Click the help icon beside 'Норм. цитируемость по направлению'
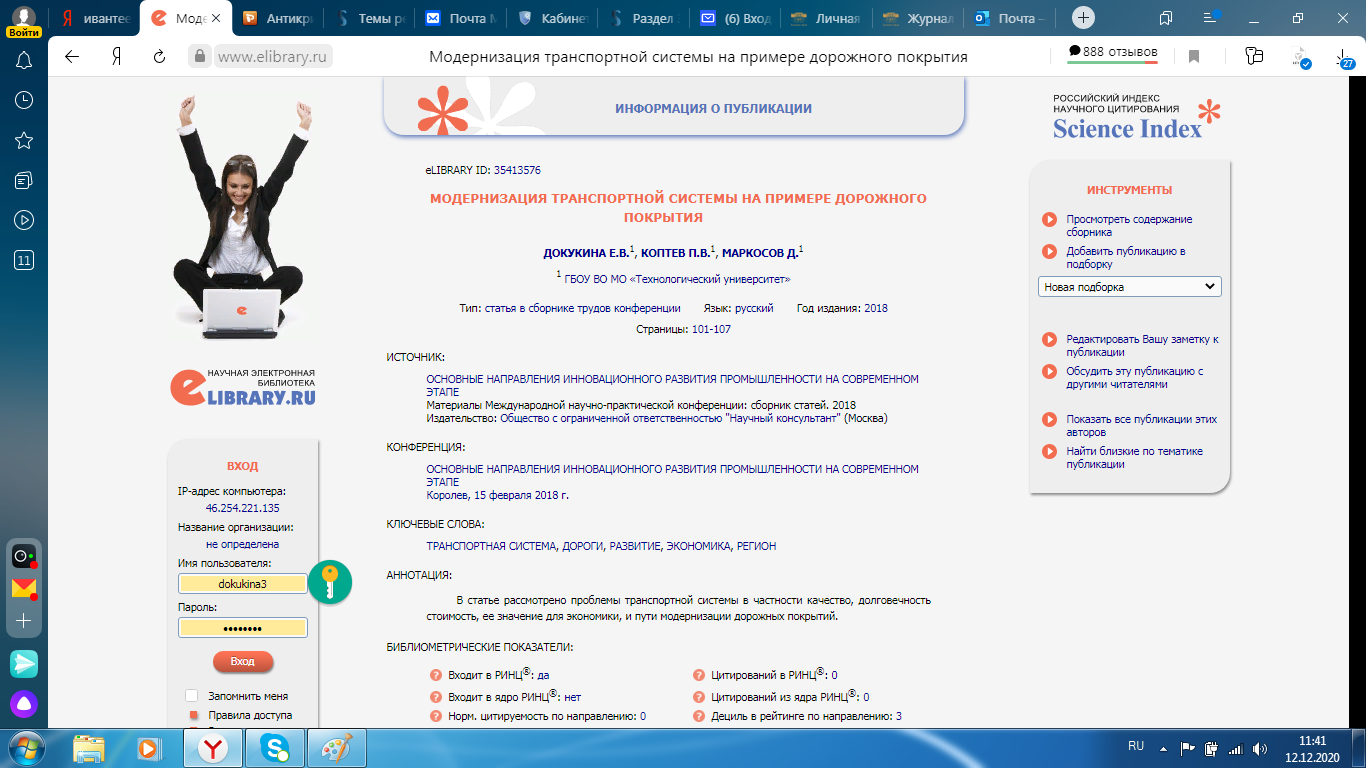1366x768 pixels. pyautogui.click(x=435, y=717)
